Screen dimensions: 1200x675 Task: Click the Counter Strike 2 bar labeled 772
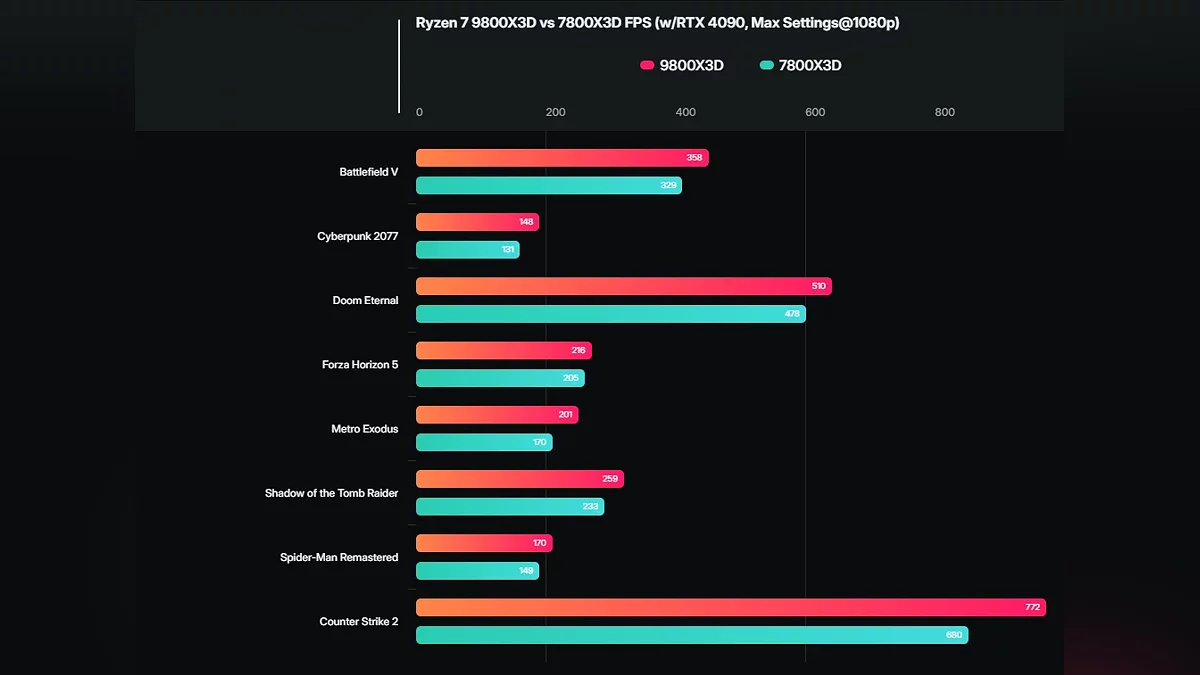(730, 608)
